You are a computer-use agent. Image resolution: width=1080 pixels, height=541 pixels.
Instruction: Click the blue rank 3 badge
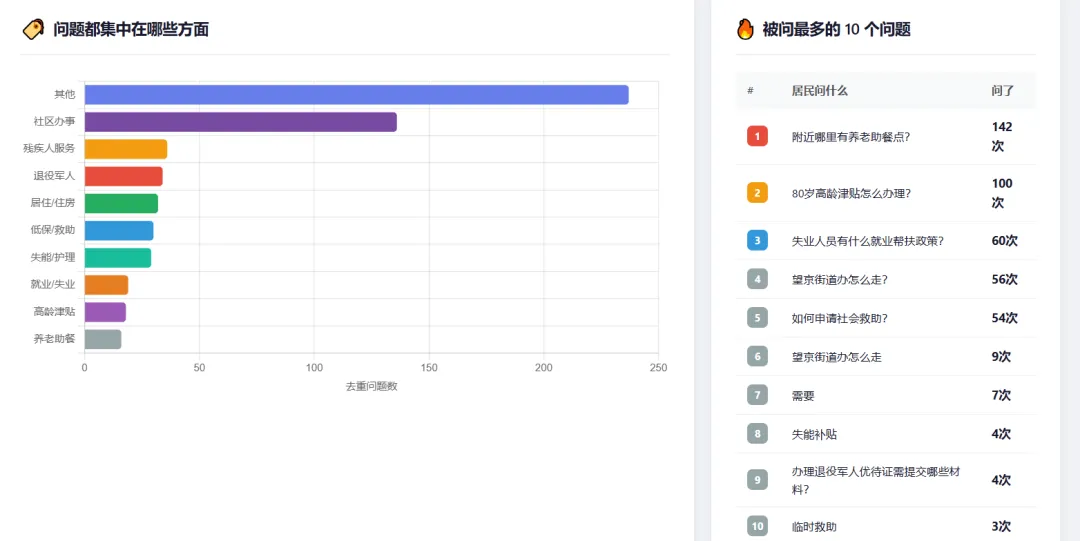tap(757, 241)
